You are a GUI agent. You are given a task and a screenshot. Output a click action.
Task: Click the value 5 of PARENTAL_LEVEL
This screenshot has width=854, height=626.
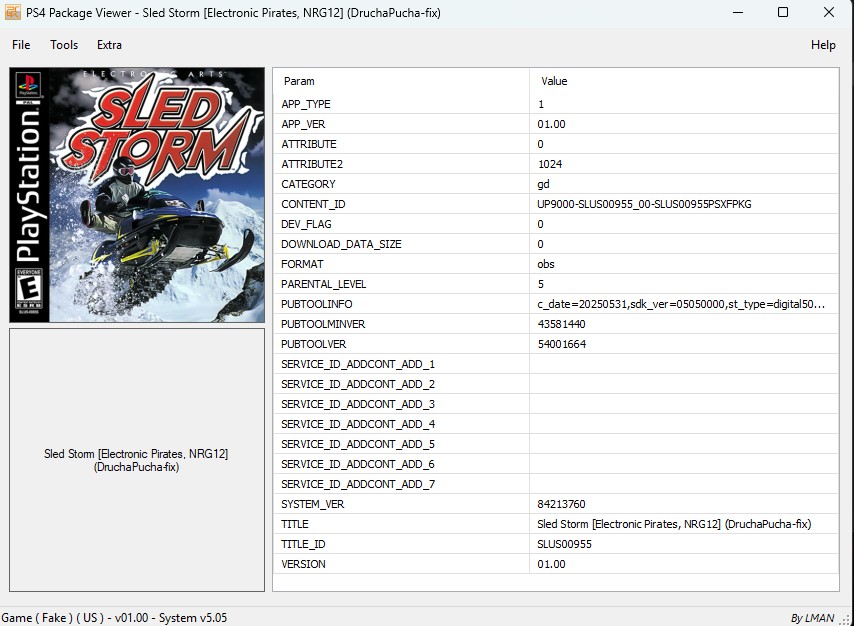(x=541, y=284)
